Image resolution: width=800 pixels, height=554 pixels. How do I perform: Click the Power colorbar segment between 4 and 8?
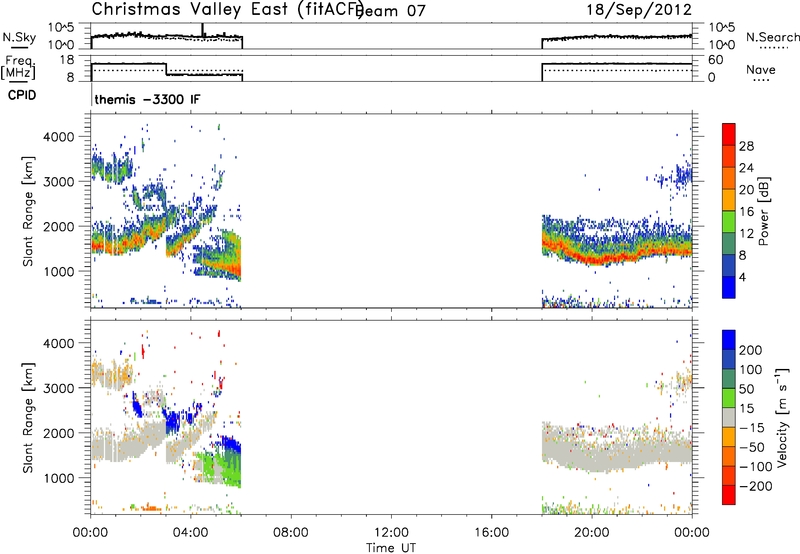(729, 265)
